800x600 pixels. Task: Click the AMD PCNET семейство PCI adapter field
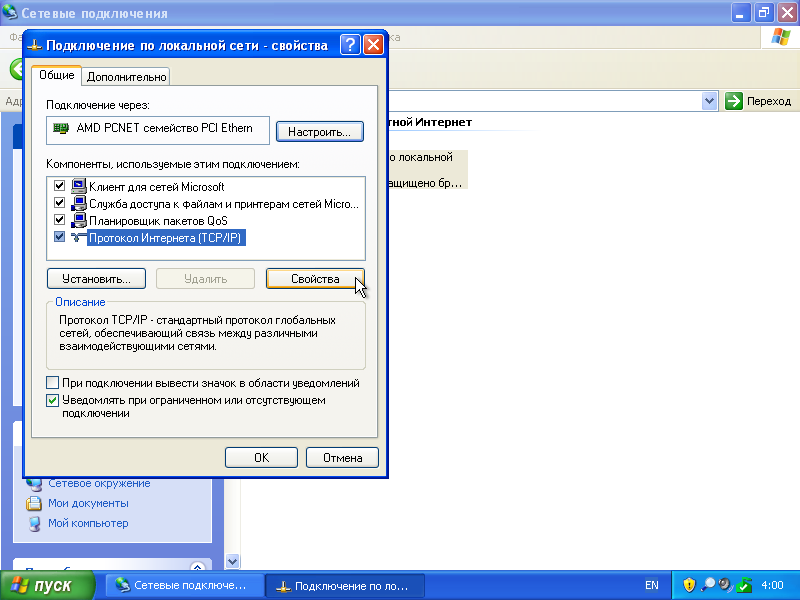[158, 130]
